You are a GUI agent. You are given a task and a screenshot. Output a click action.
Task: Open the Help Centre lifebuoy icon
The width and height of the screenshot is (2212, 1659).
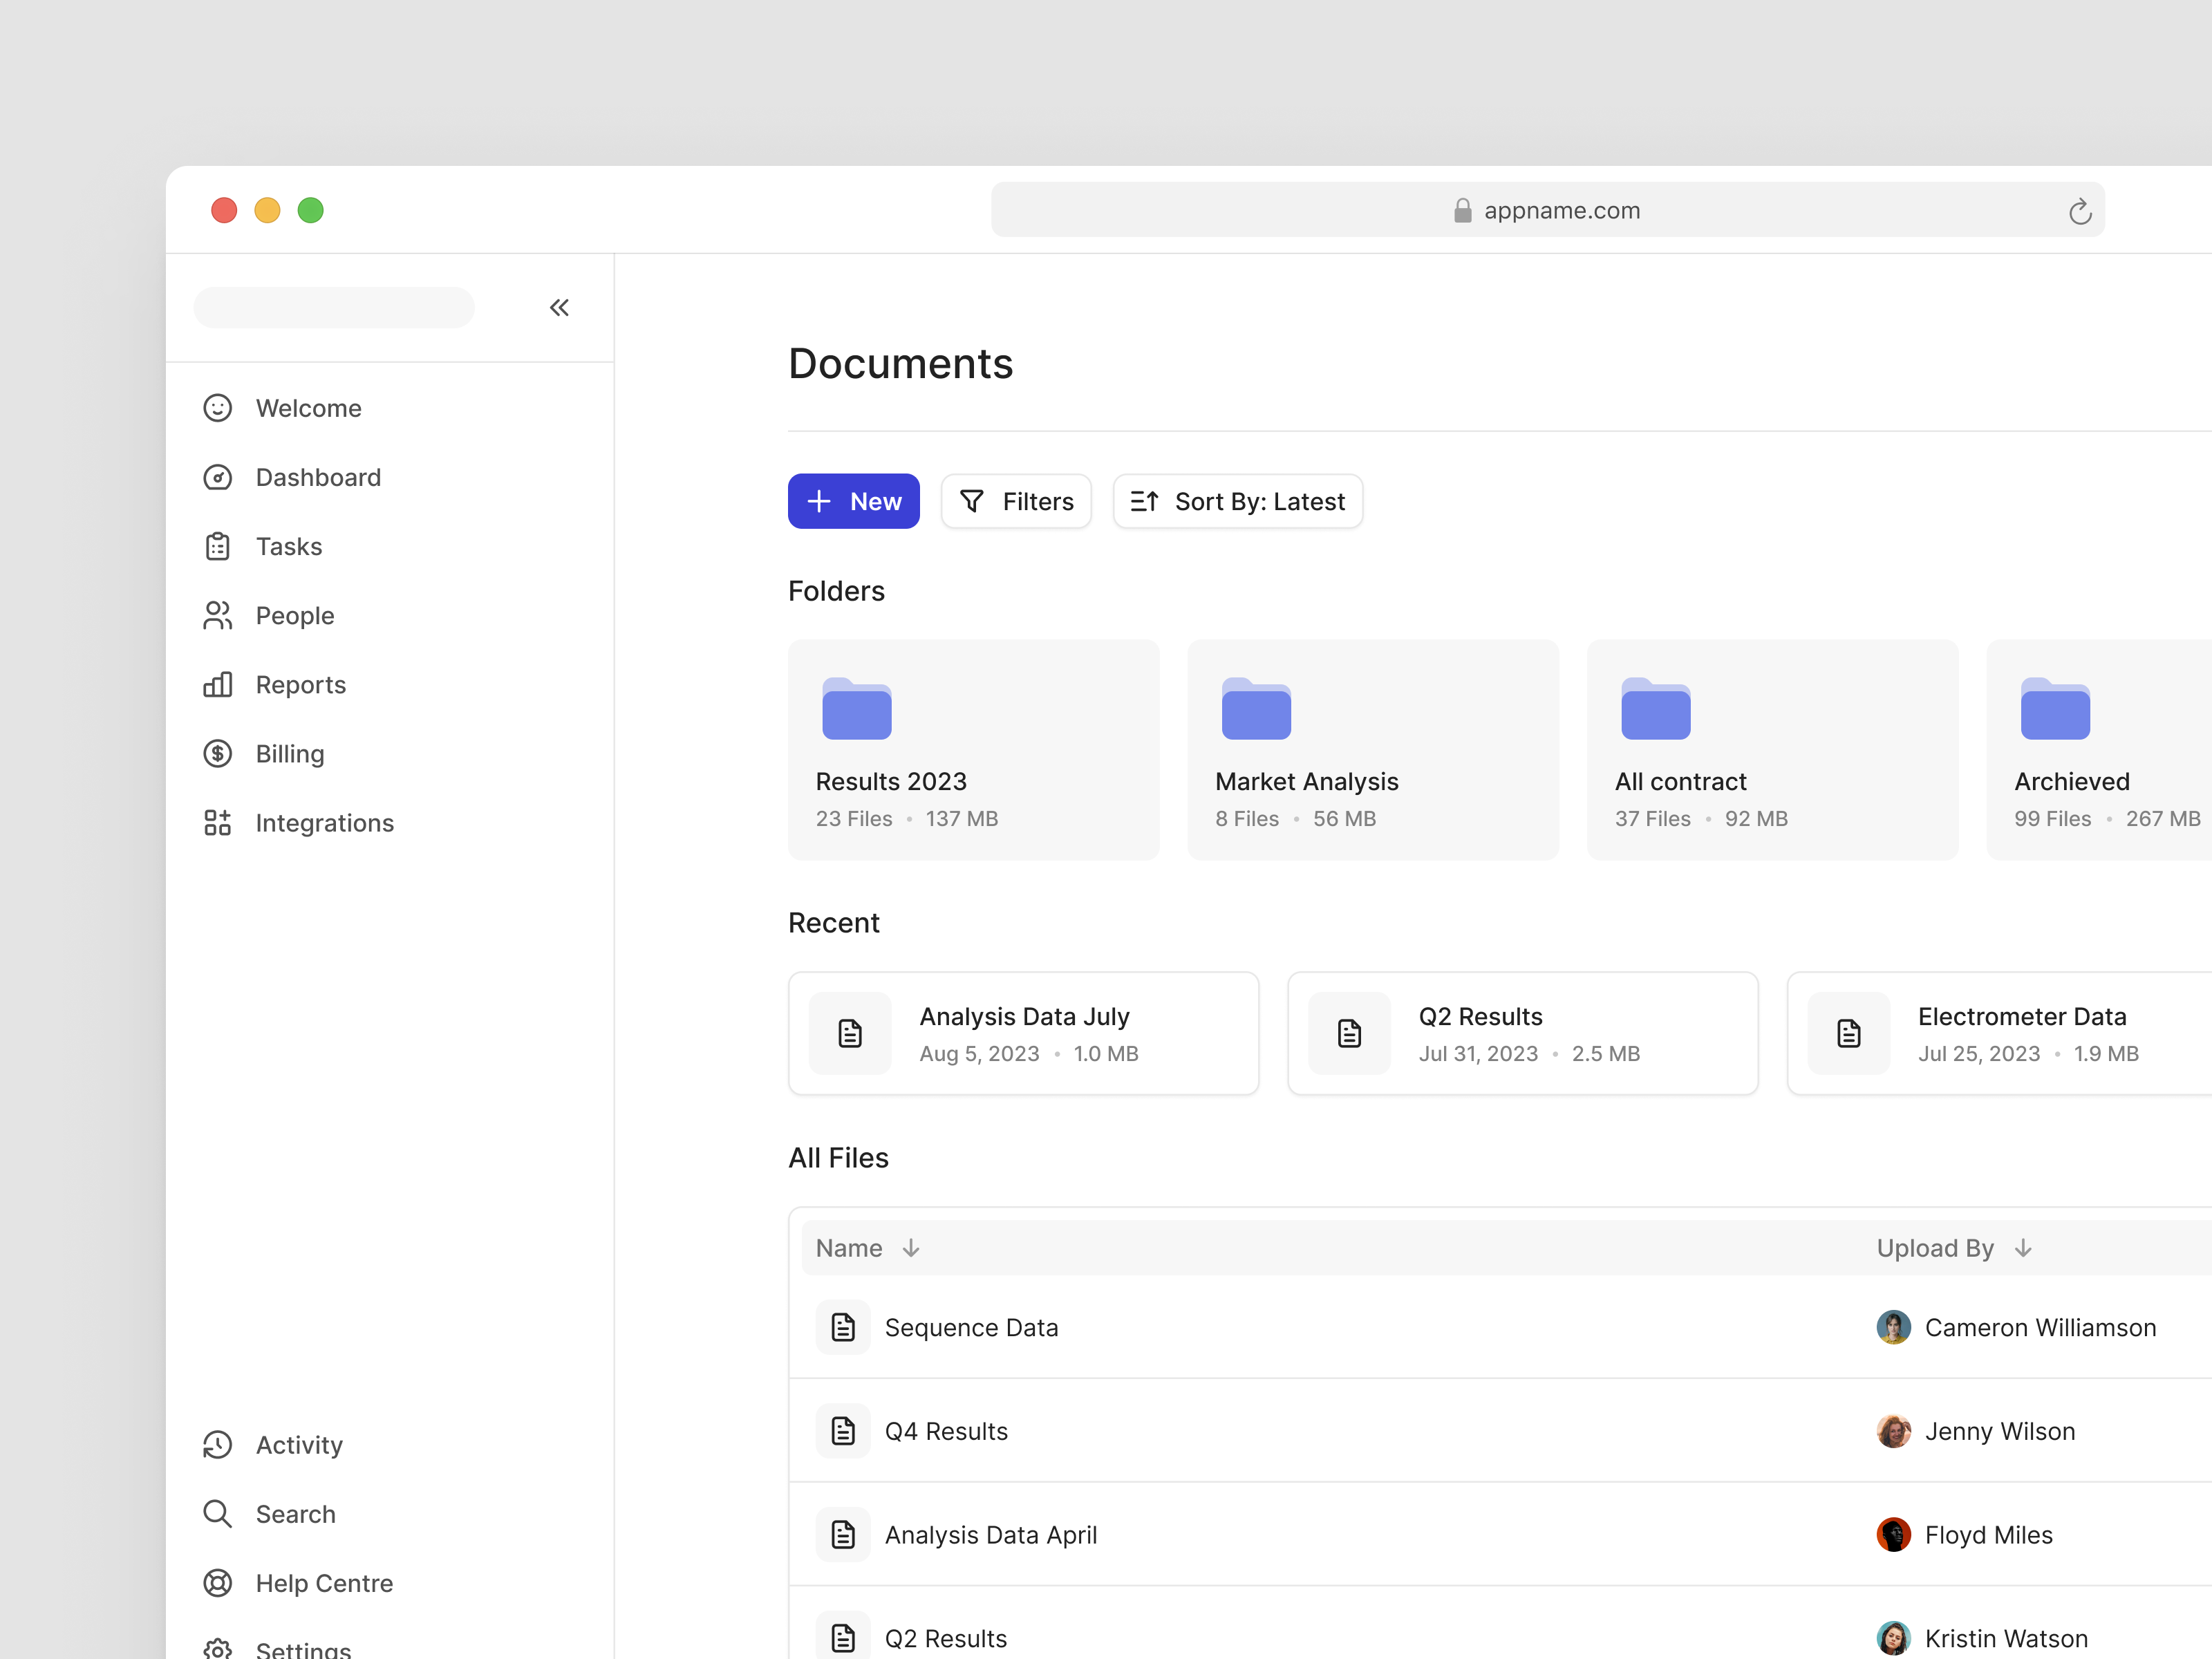click(x=217, y=1582)
